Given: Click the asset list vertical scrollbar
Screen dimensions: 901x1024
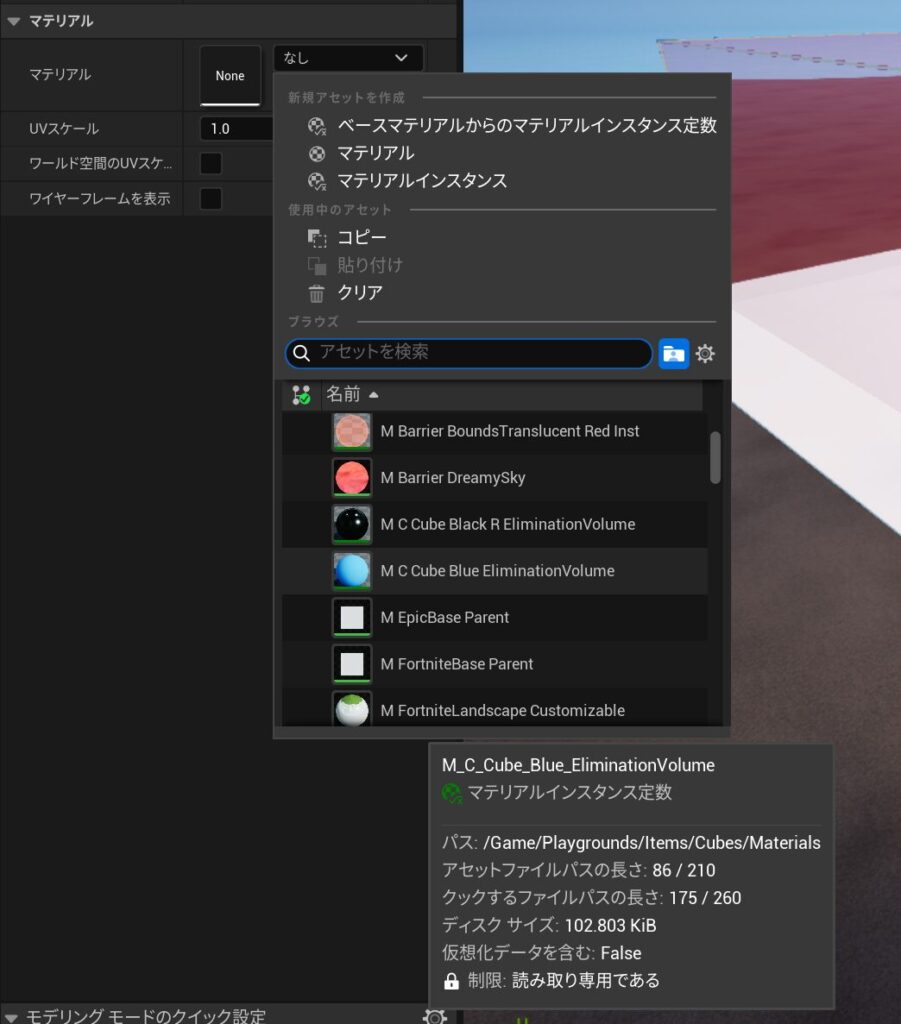Looking at the screenshot, I should pyautogui.click(x=715, y=457).
